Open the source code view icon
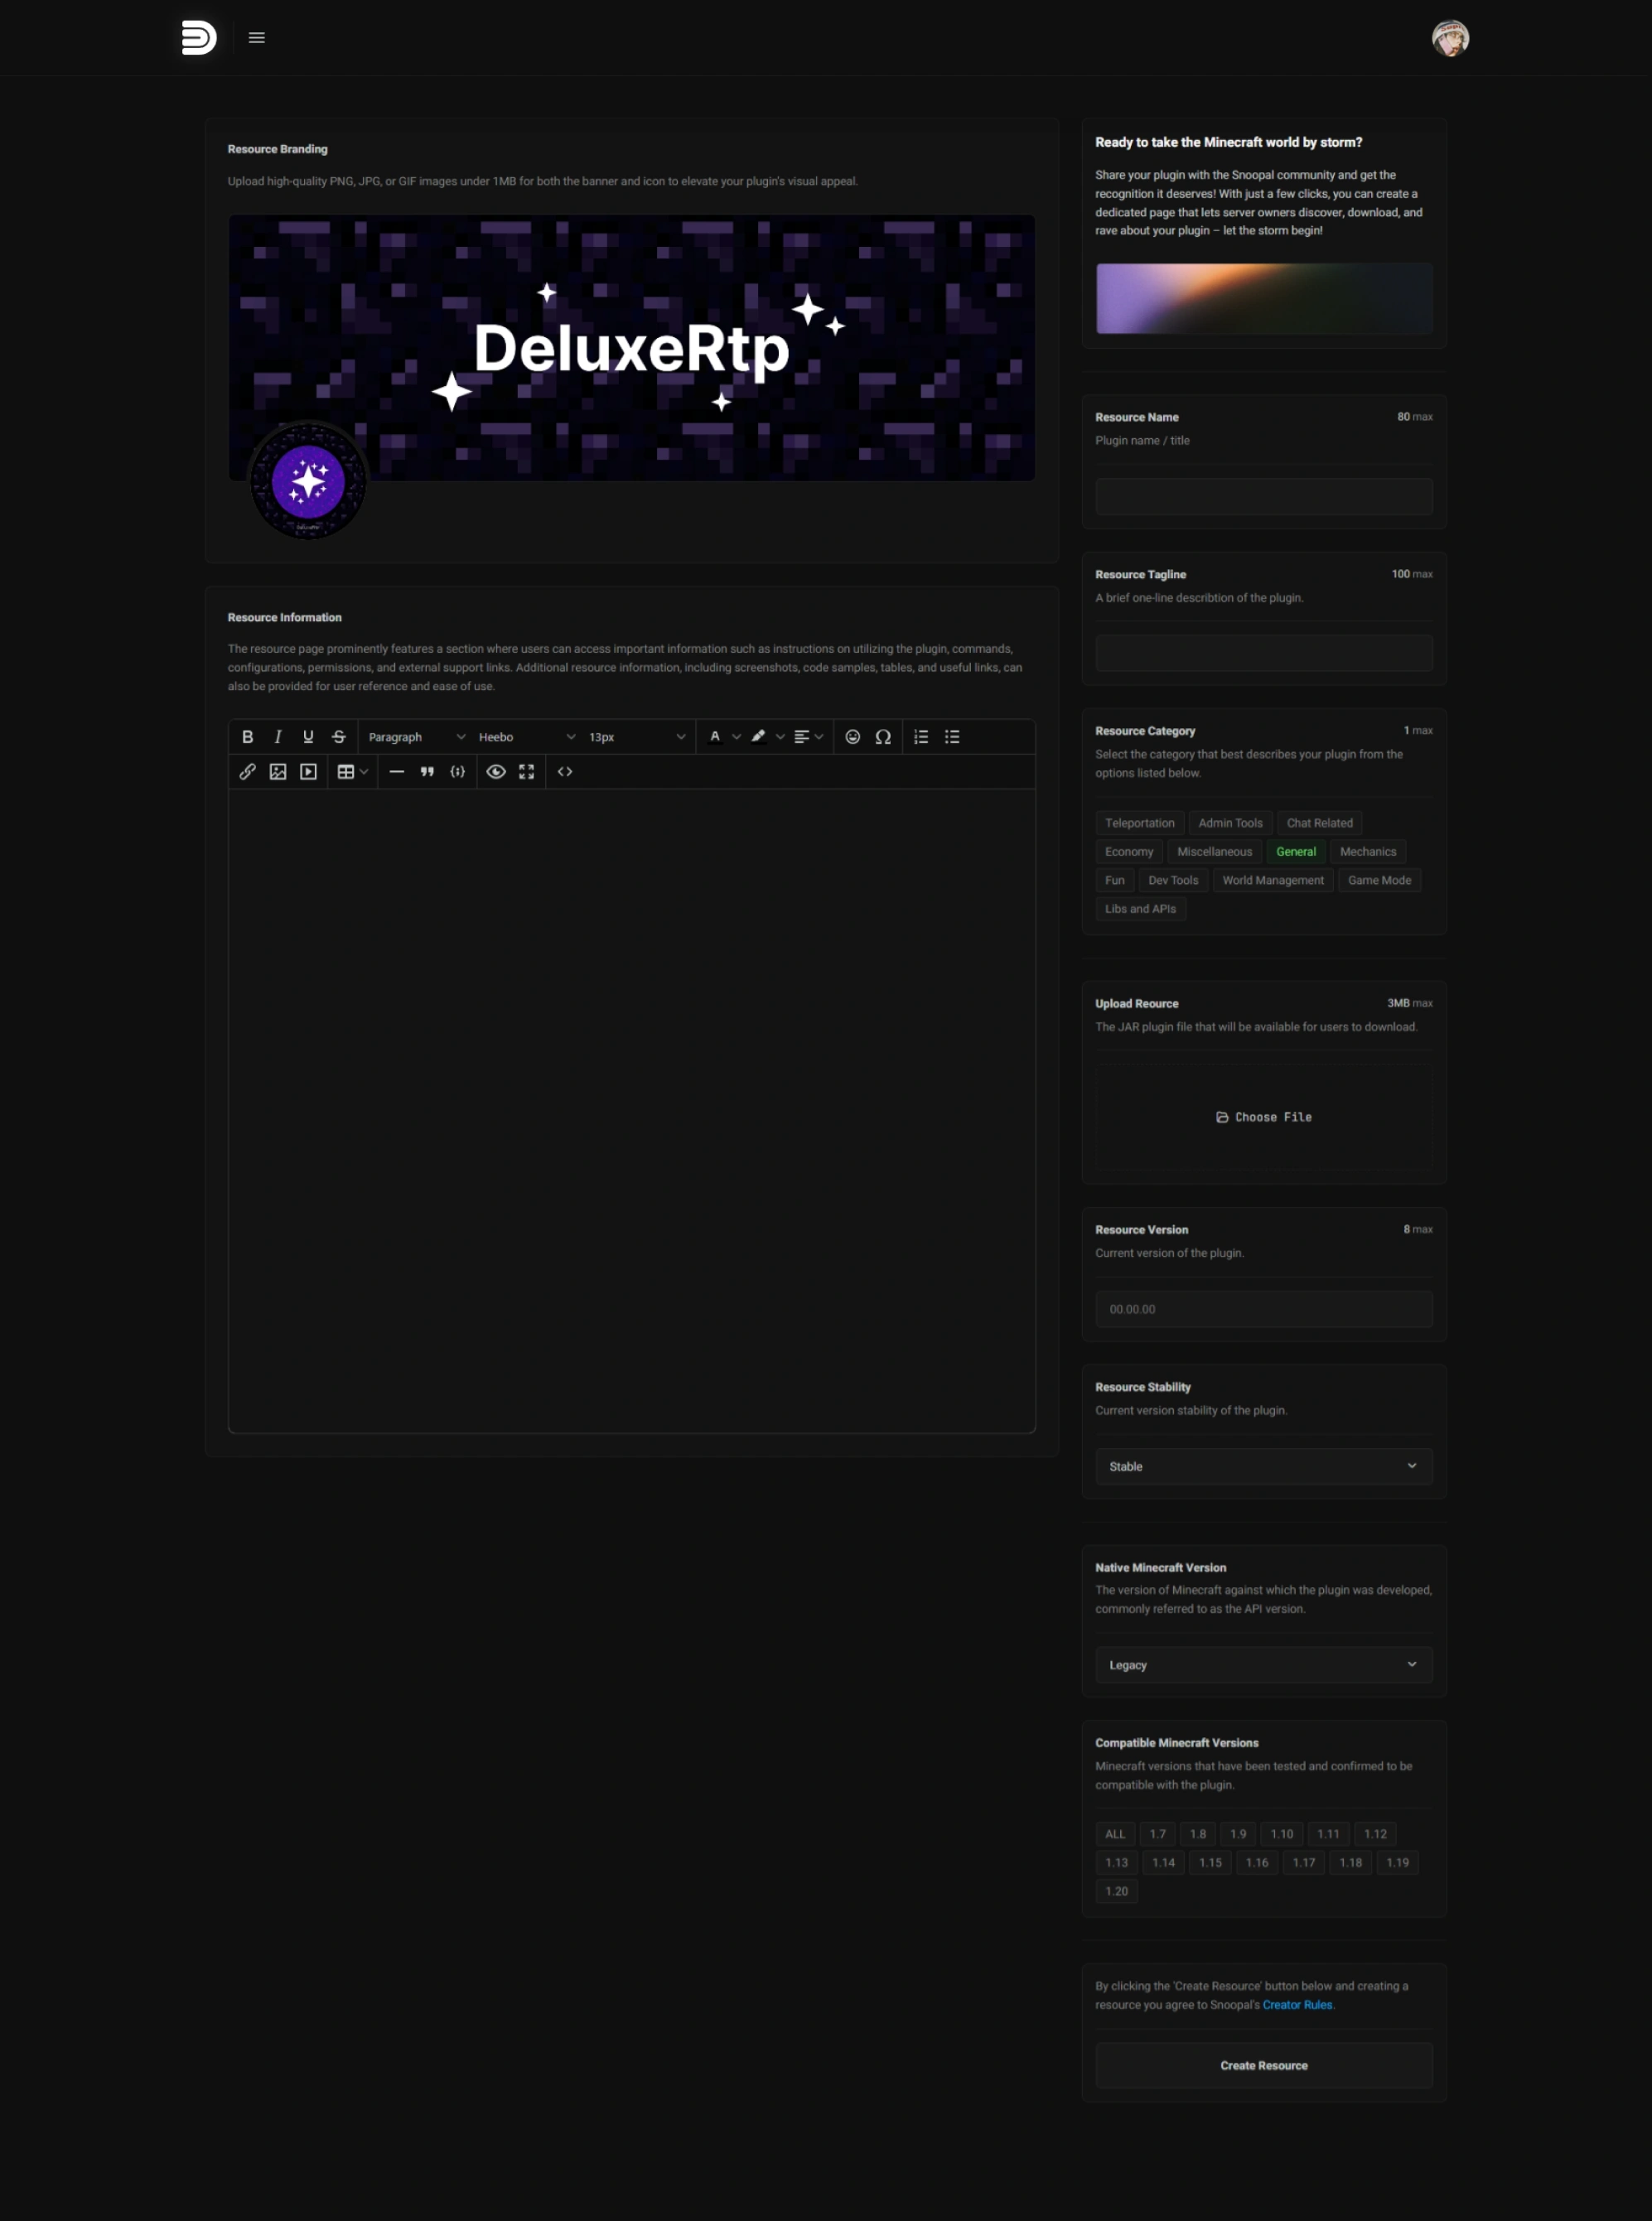Viewport: 1652px width, 2221px height. (x=565, y=772)
